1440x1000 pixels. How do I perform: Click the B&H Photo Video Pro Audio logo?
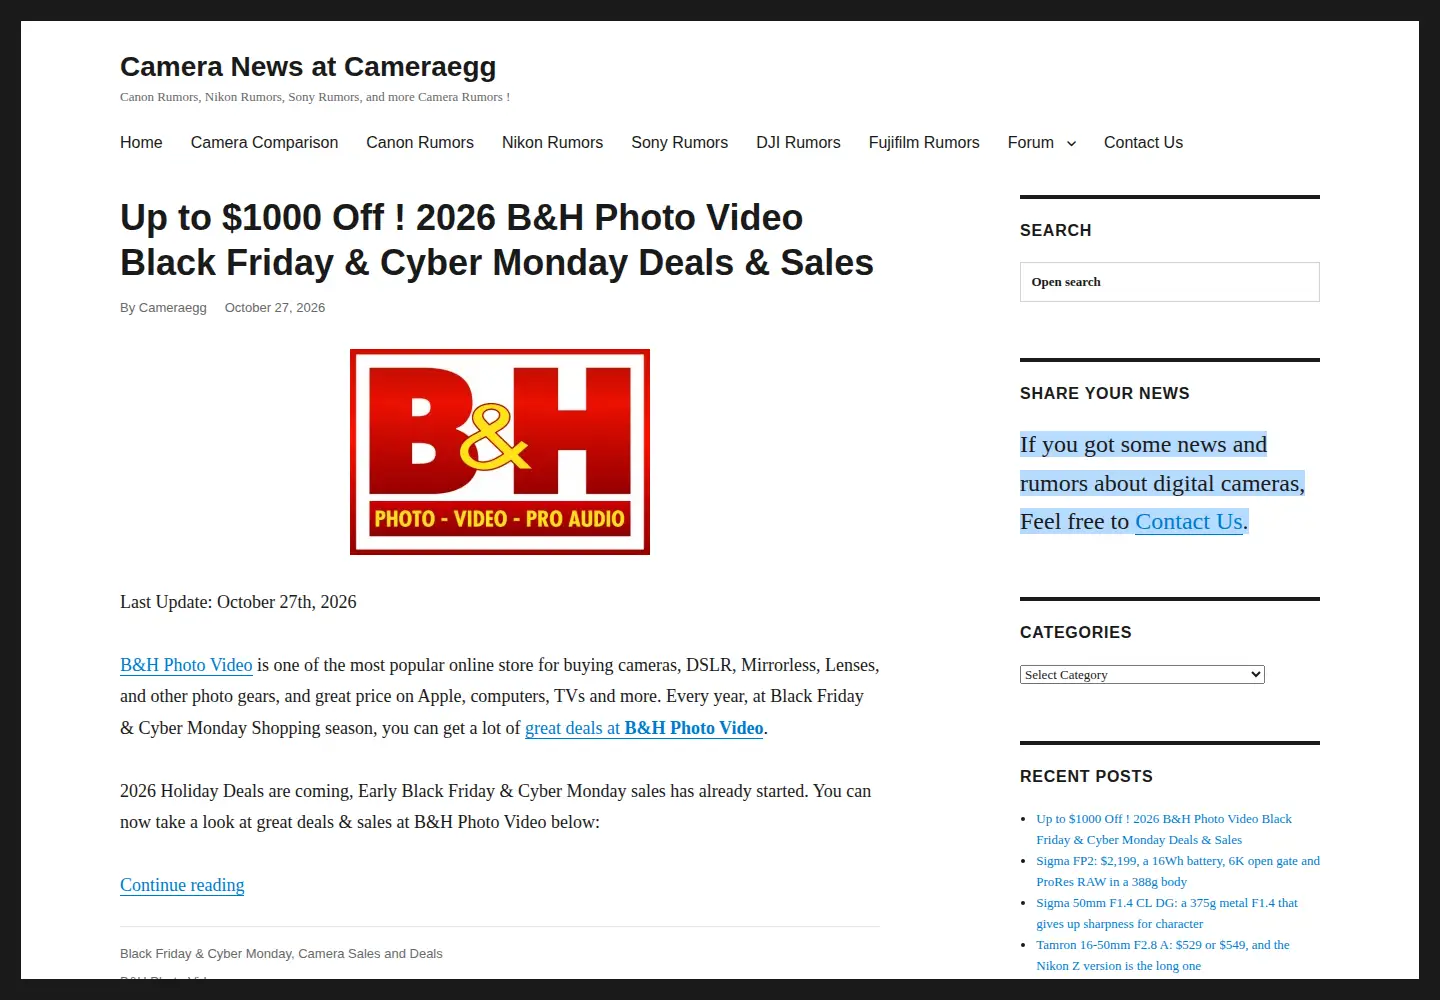pyautogui.click(x=500, y=452)
